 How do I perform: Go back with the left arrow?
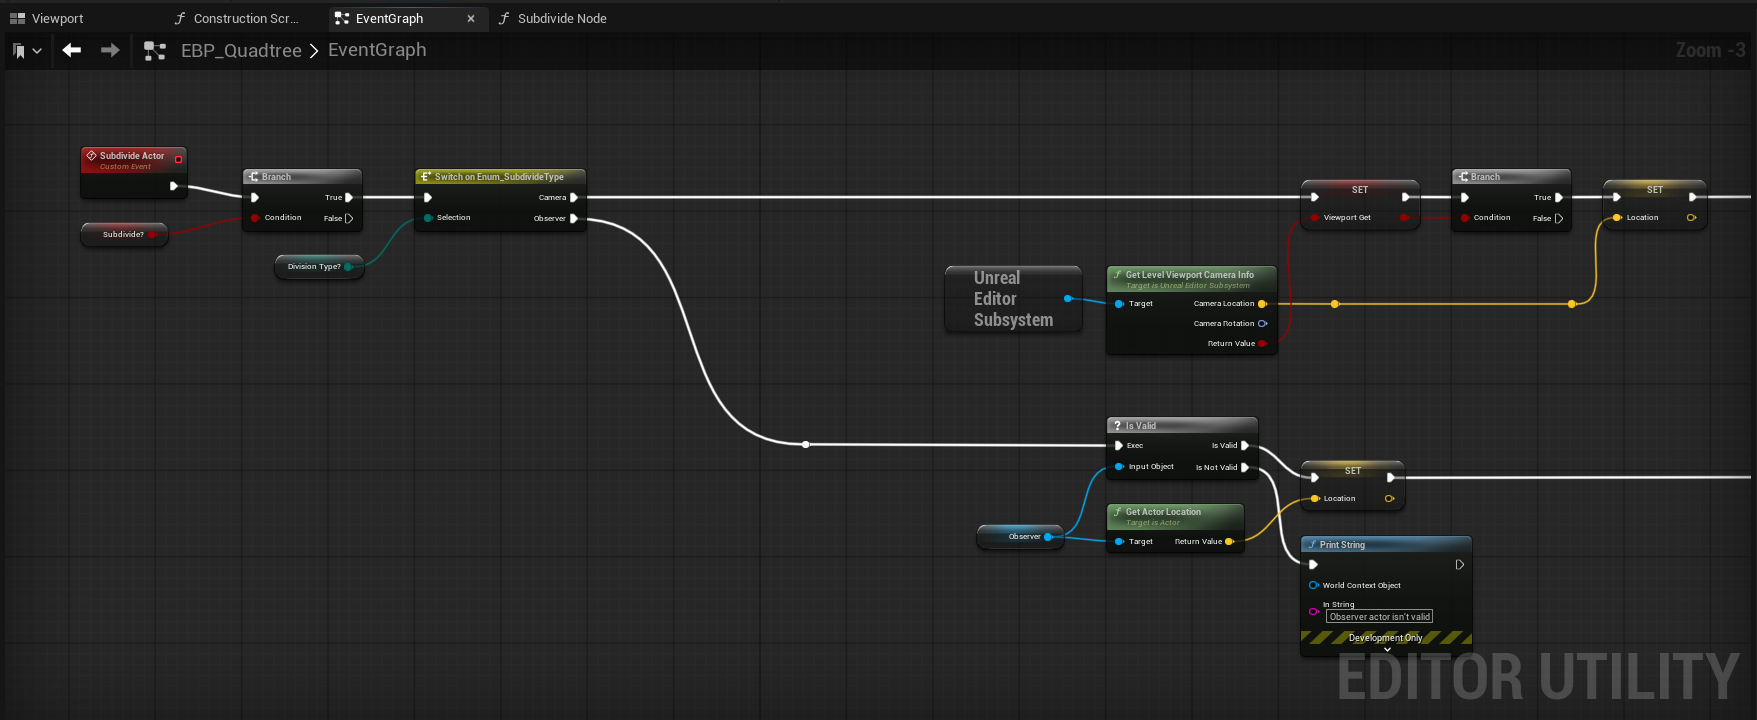point(71,50)
